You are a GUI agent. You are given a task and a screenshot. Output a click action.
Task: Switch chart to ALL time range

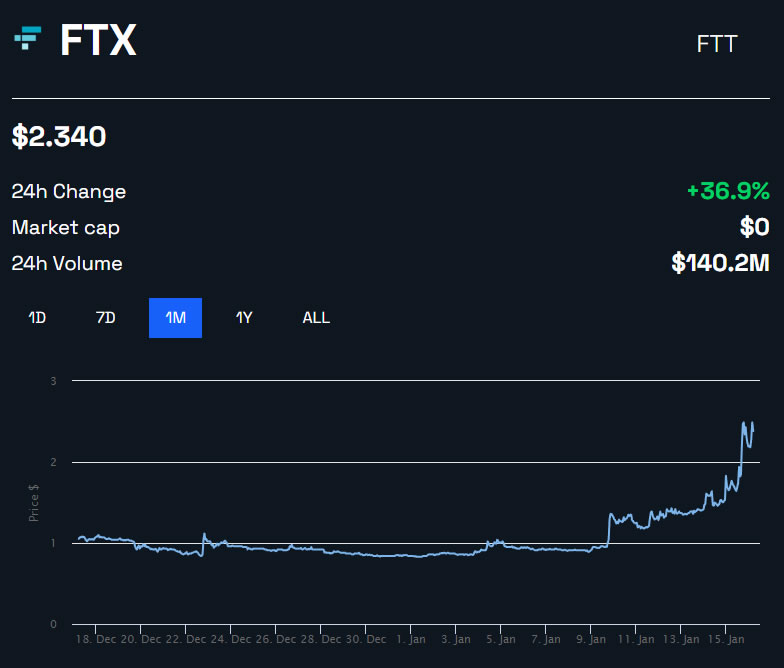(x=316, y=318)
